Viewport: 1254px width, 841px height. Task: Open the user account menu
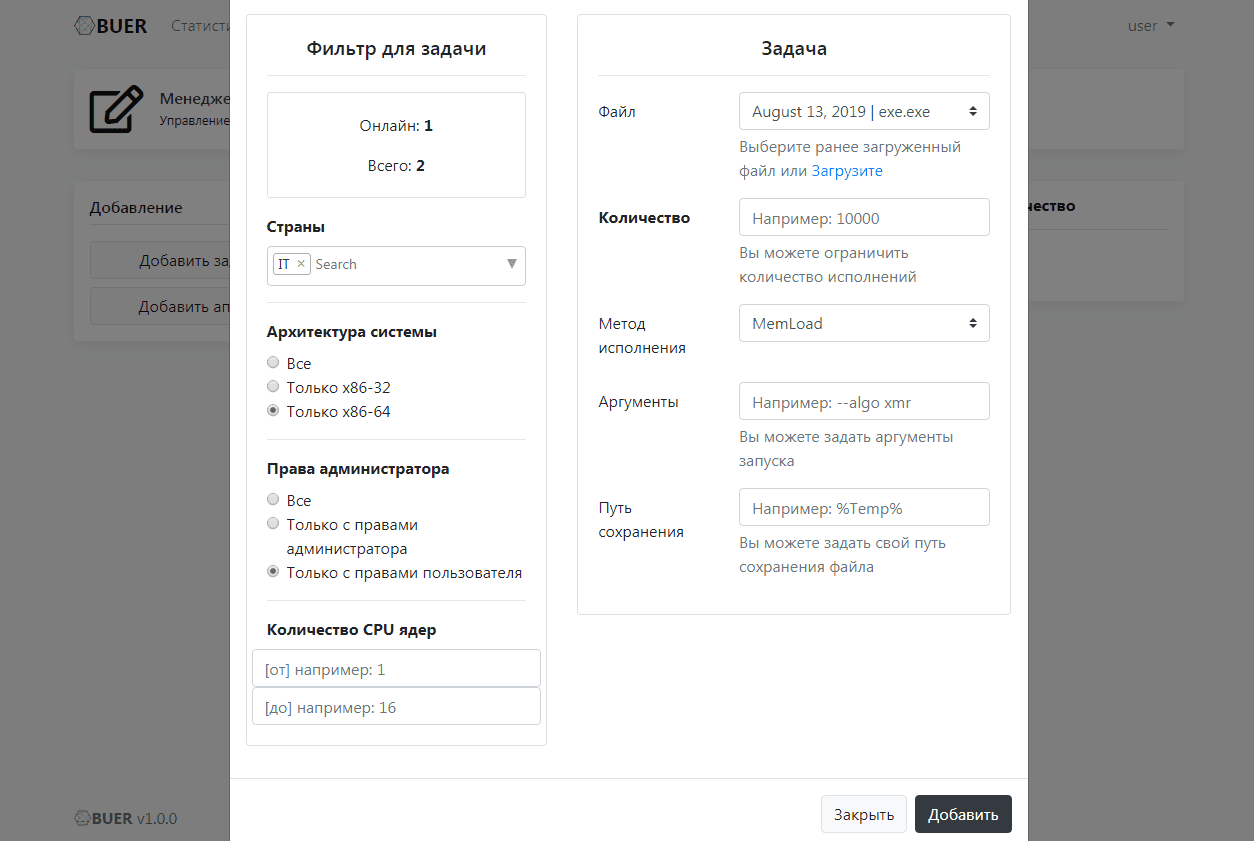[1150, 26]
